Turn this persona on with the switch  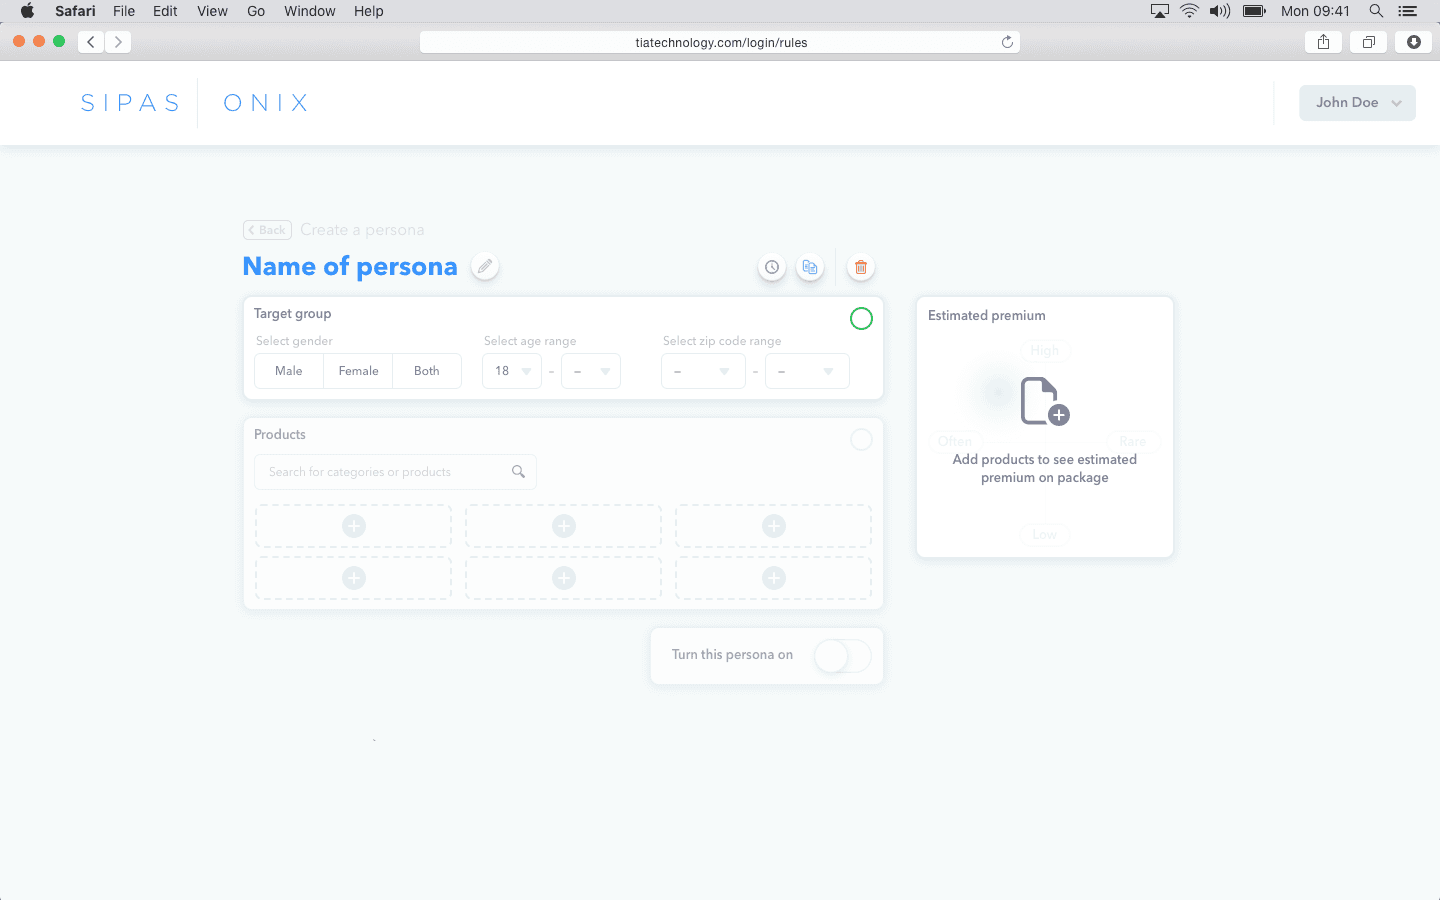[842, 655]
